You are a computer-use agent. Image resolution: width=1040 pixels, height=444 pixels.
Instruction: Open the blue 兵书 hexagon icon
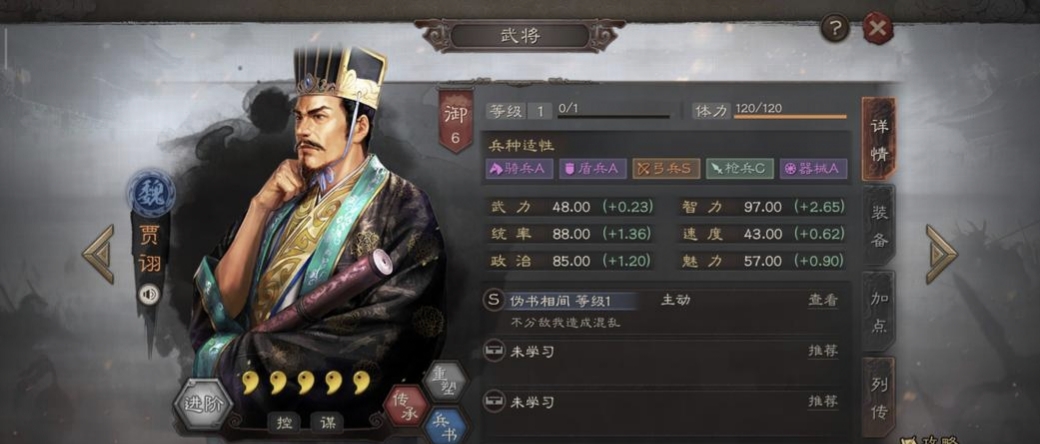click(x=445, y=425)
